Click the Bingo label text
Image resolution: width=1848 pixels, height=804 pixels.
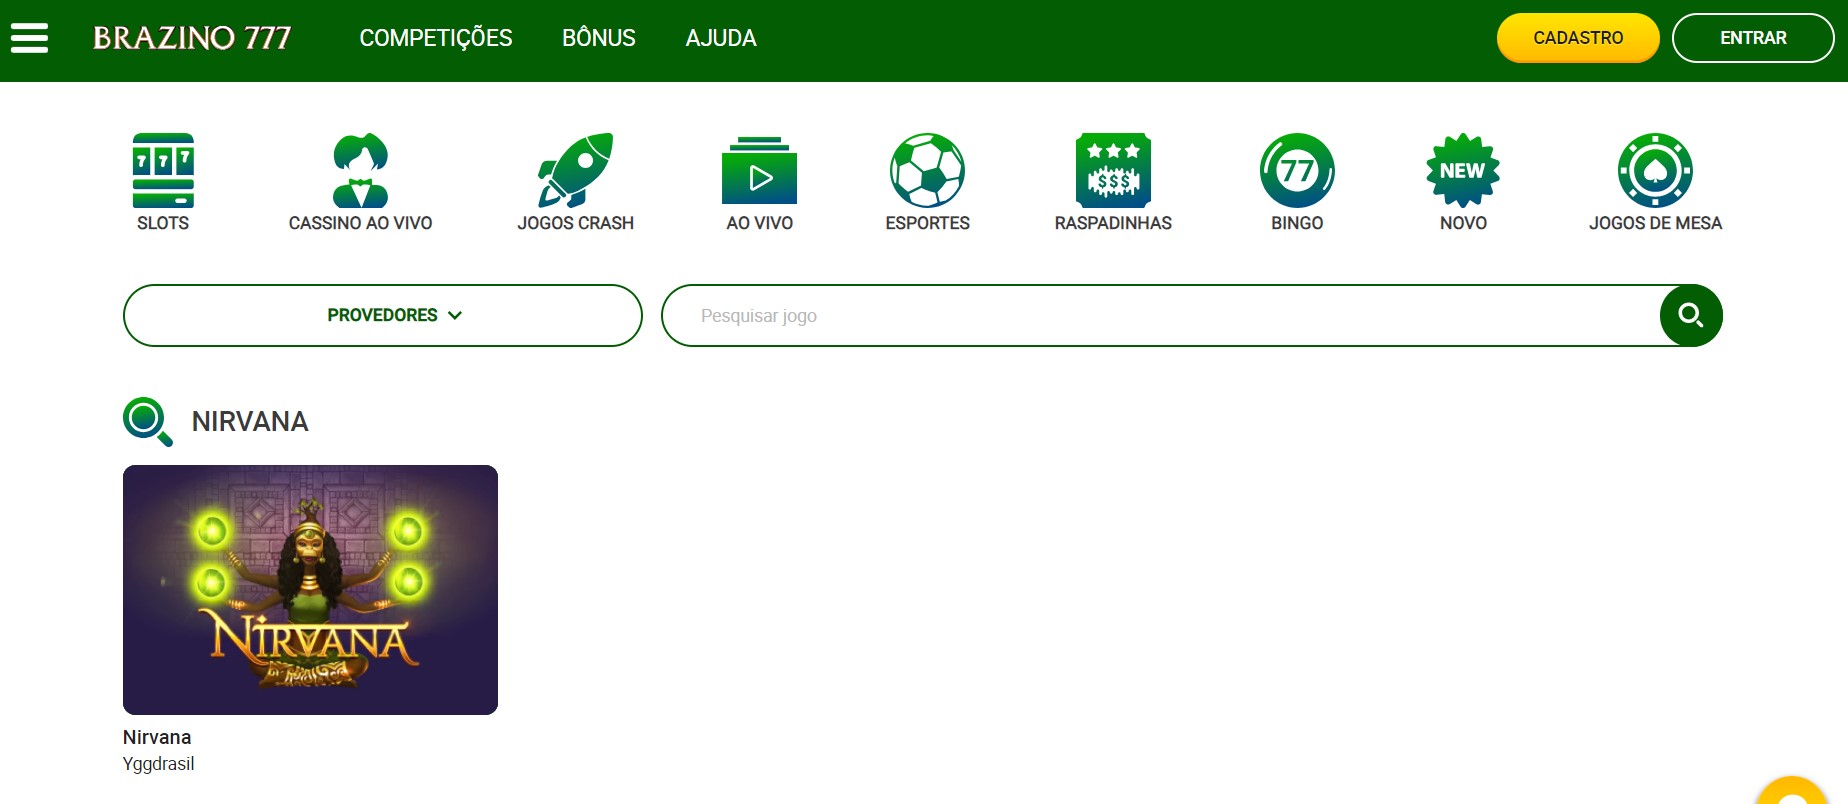1297,223
